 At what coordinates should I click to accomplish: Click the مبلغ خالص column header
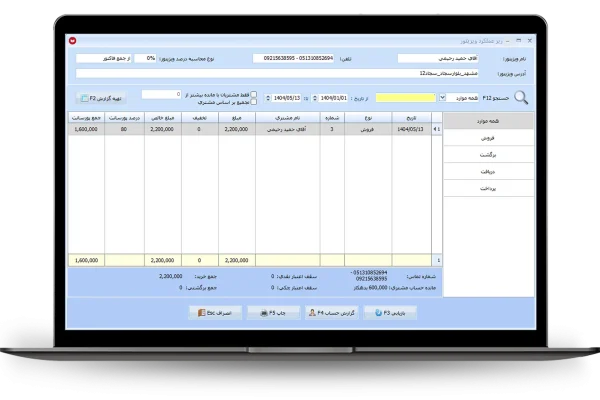coord(163,118)
